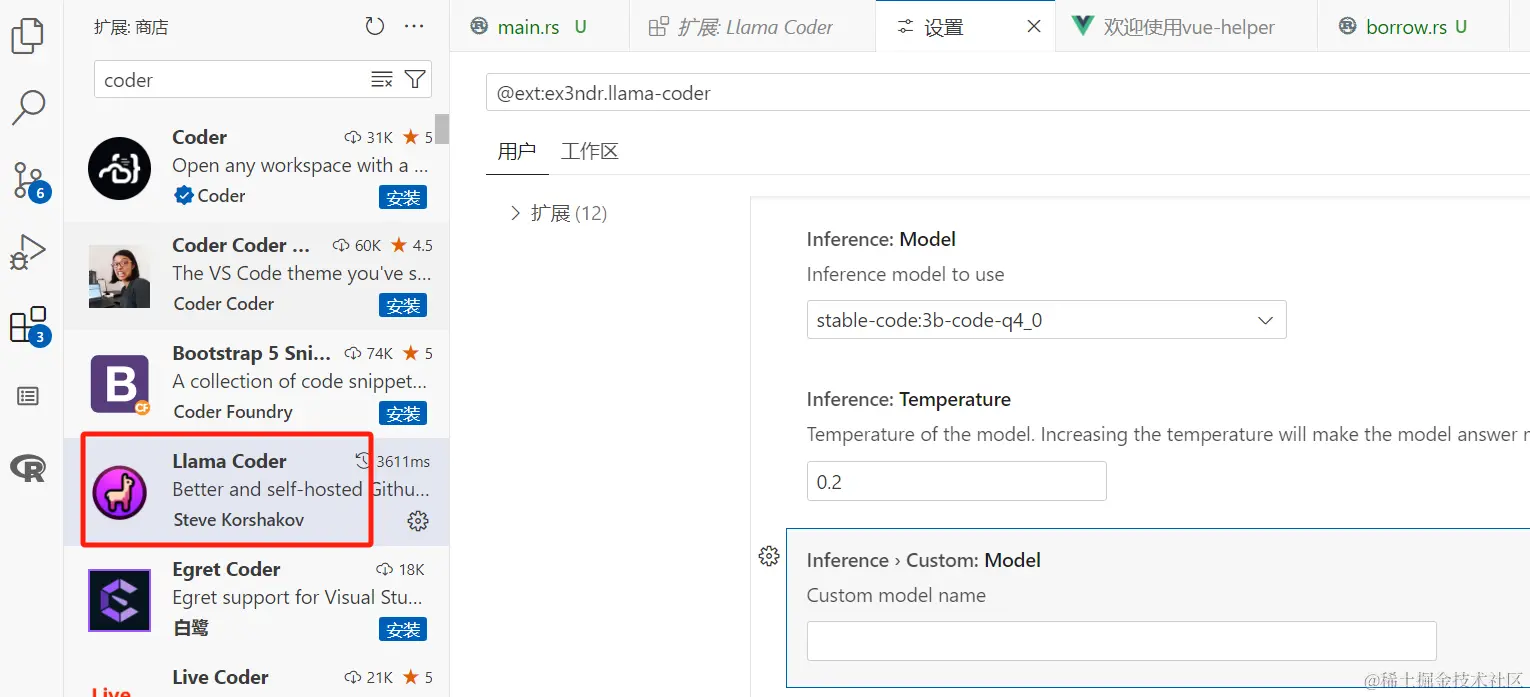Focus the settings search field @ext:ex3ndr.llama-coder

coord(1007,93)
